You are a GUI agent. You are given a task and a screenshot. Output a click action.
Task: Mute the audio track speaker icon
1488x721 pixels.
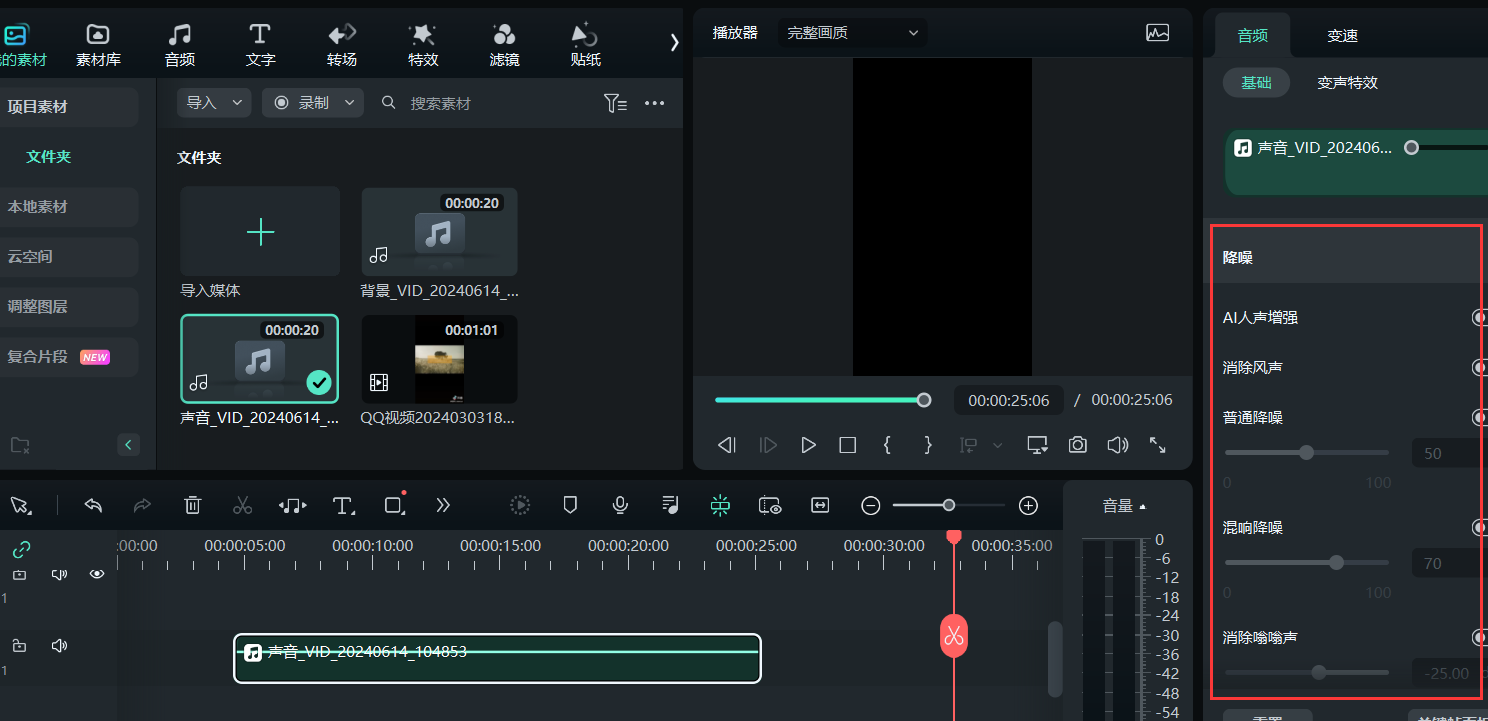click(59, 646)
